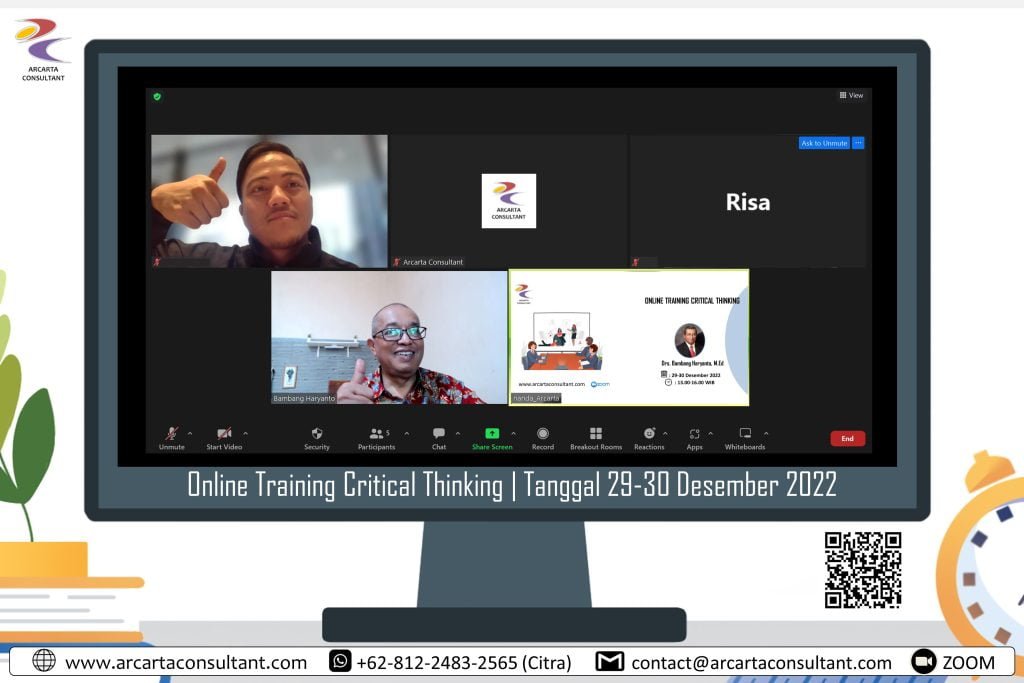The width and height of the screenshot is (1024, 683).
Task: Open the View layout menu
Action: [x=851, y=96]
